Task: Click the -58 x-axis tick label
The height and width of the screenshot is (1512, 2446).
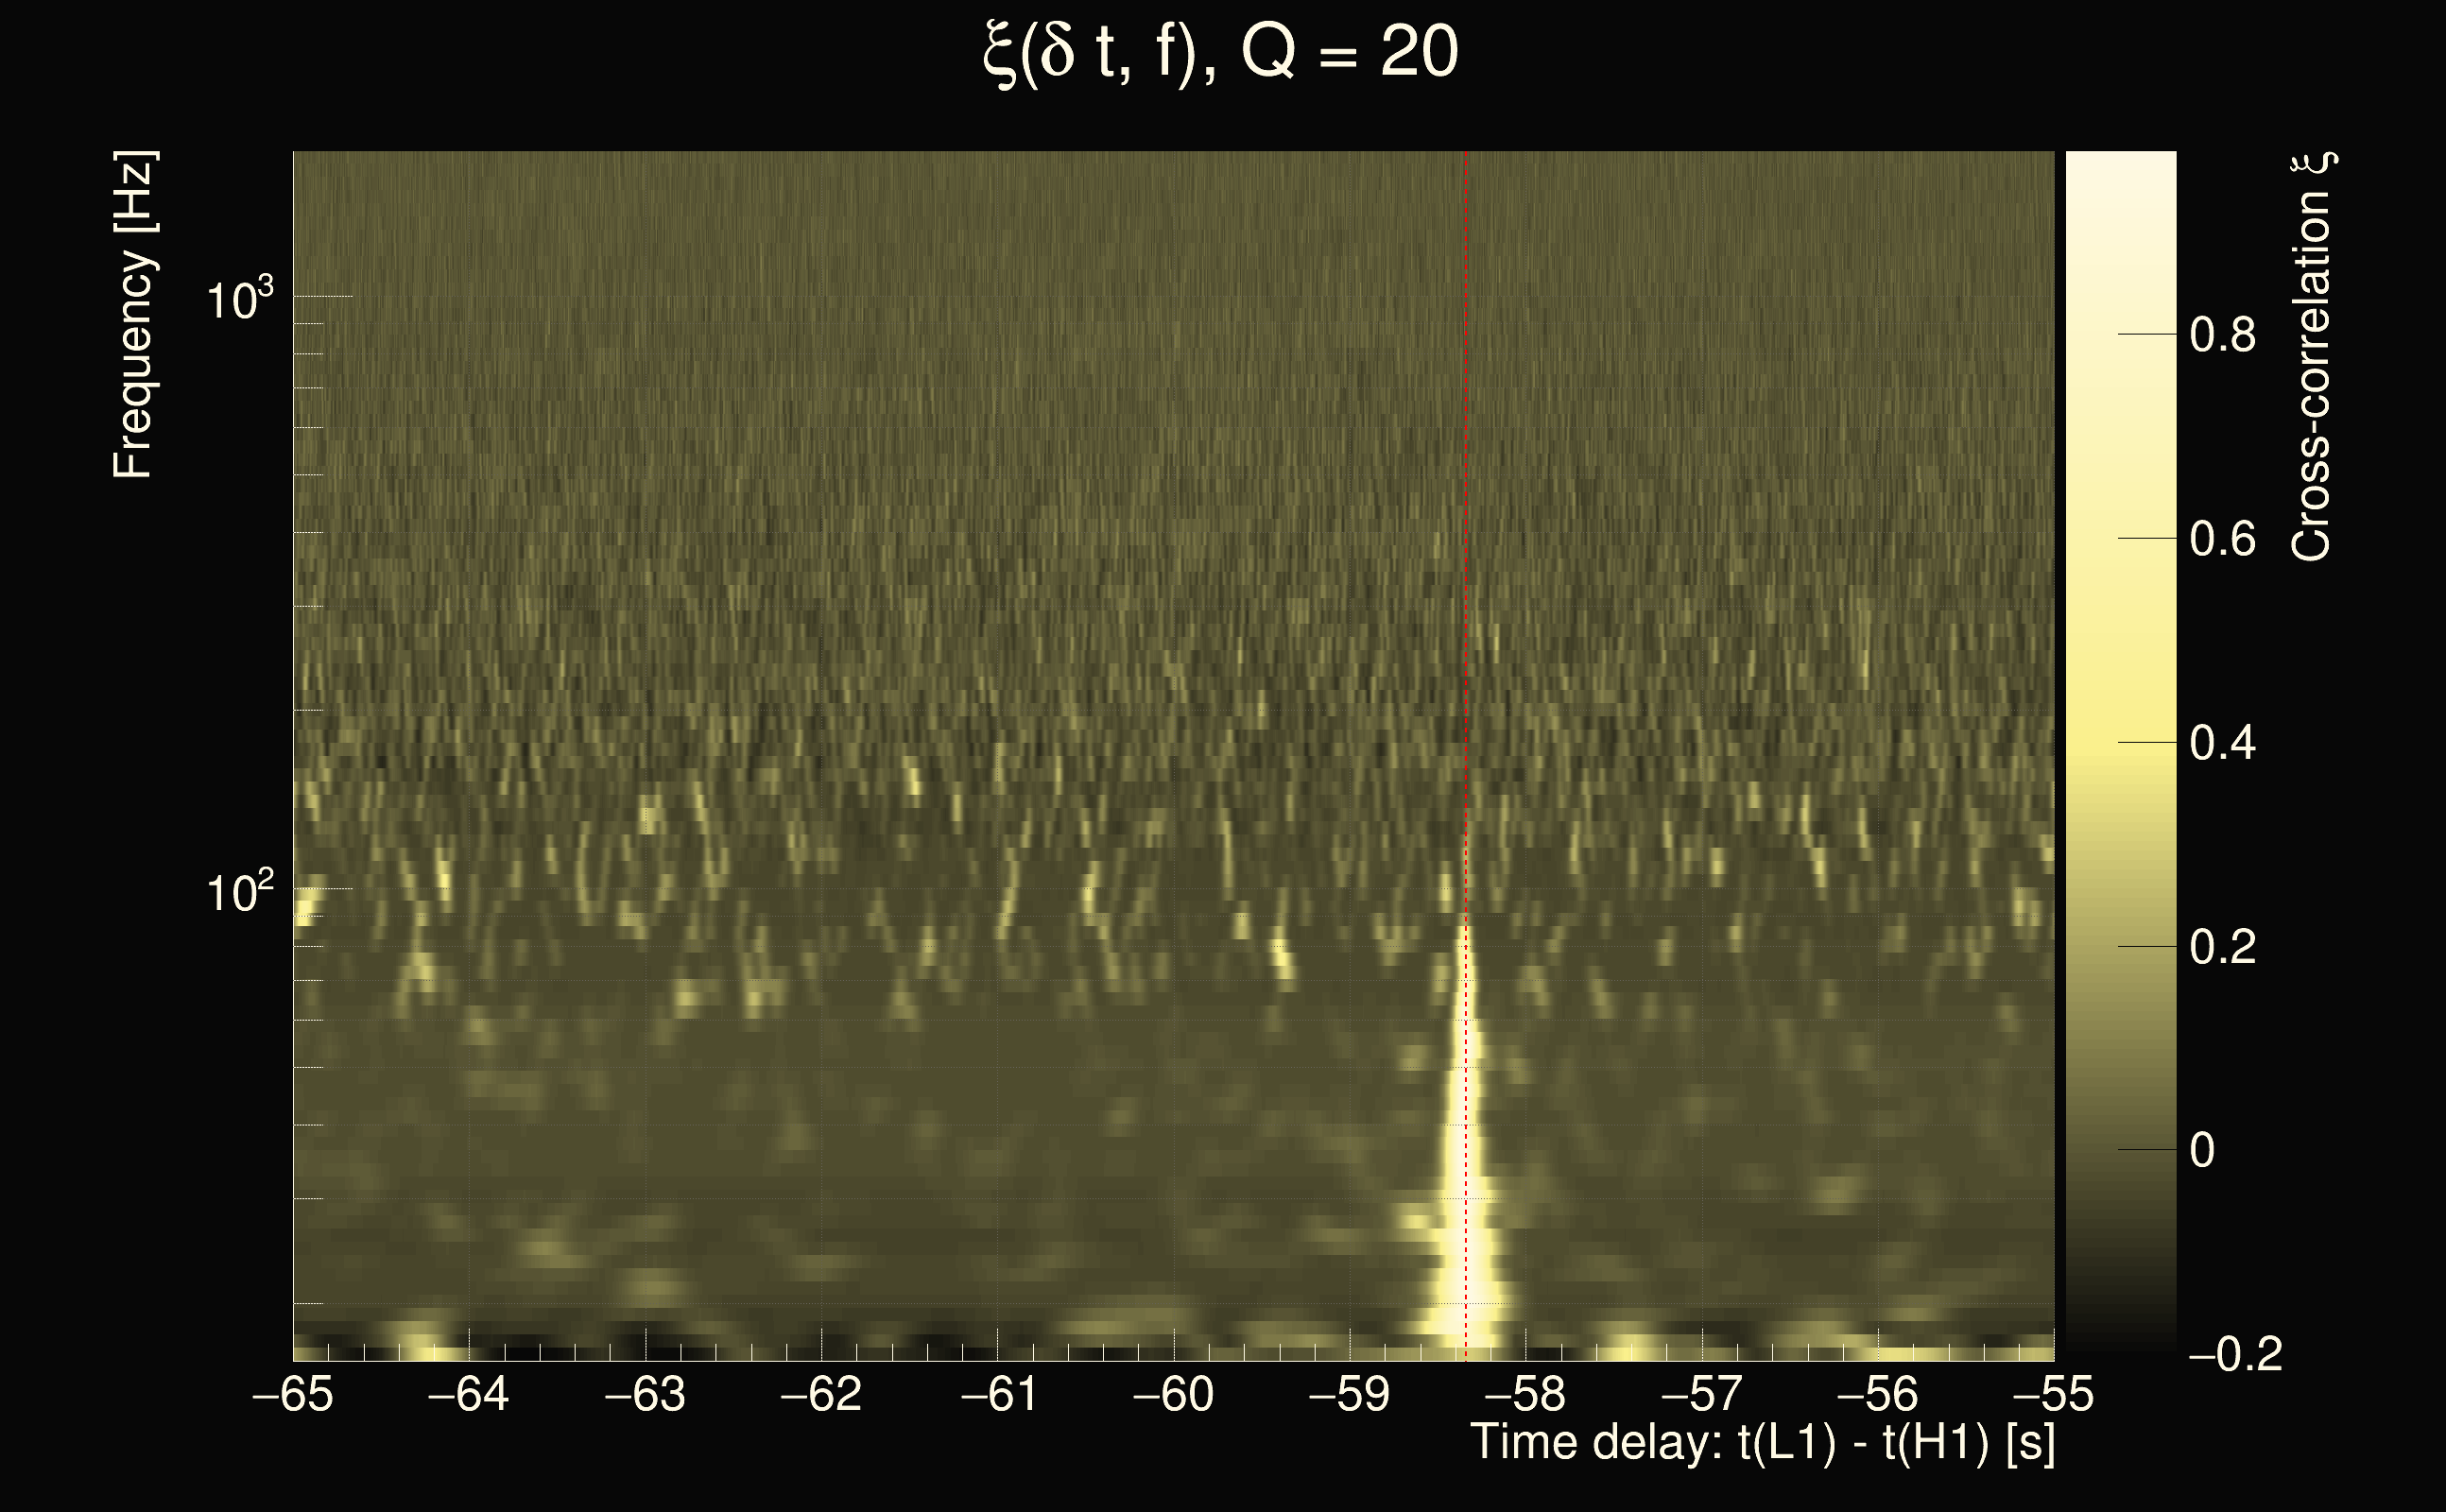Action: [x=1525, y=1394]
